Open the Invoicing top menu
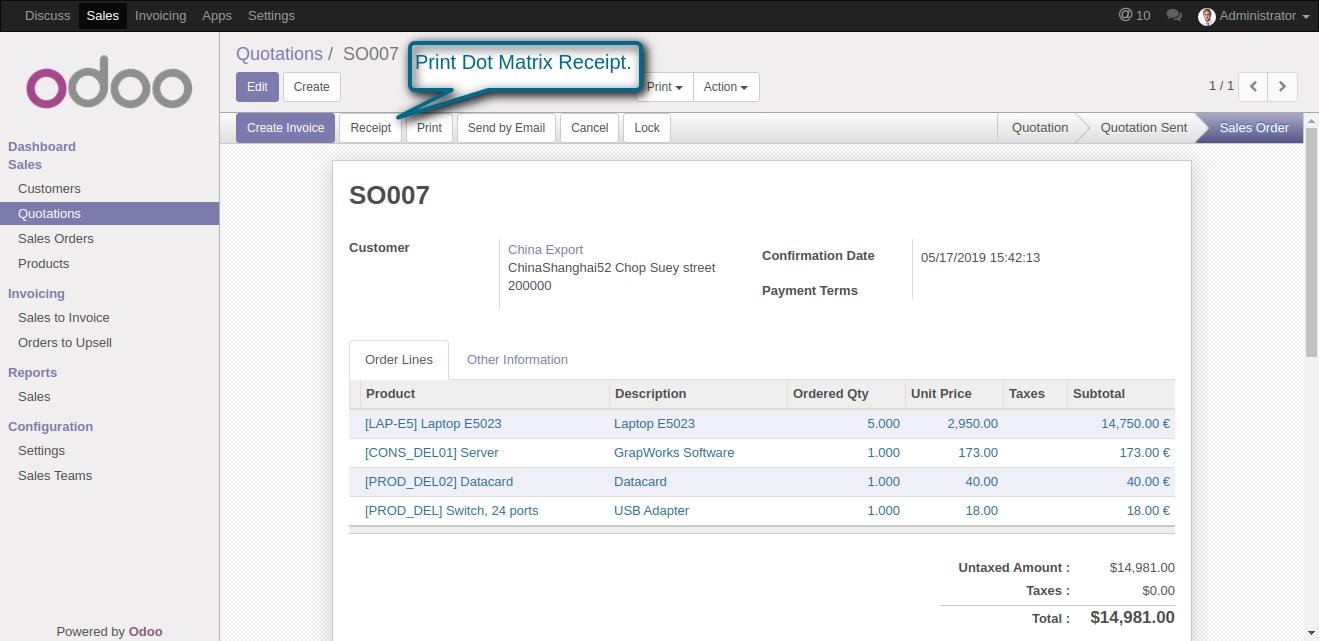 click(x=160, y=16)
